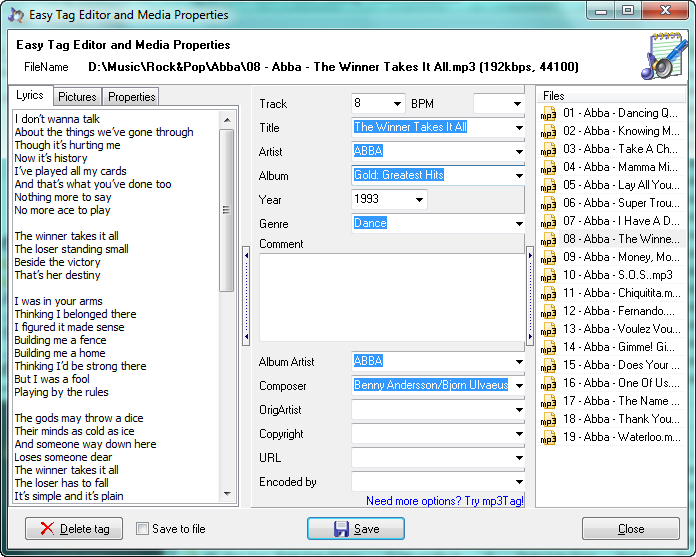Switch to the Properties tab
This screenshot has width=696, height=557.
(131, 96)
